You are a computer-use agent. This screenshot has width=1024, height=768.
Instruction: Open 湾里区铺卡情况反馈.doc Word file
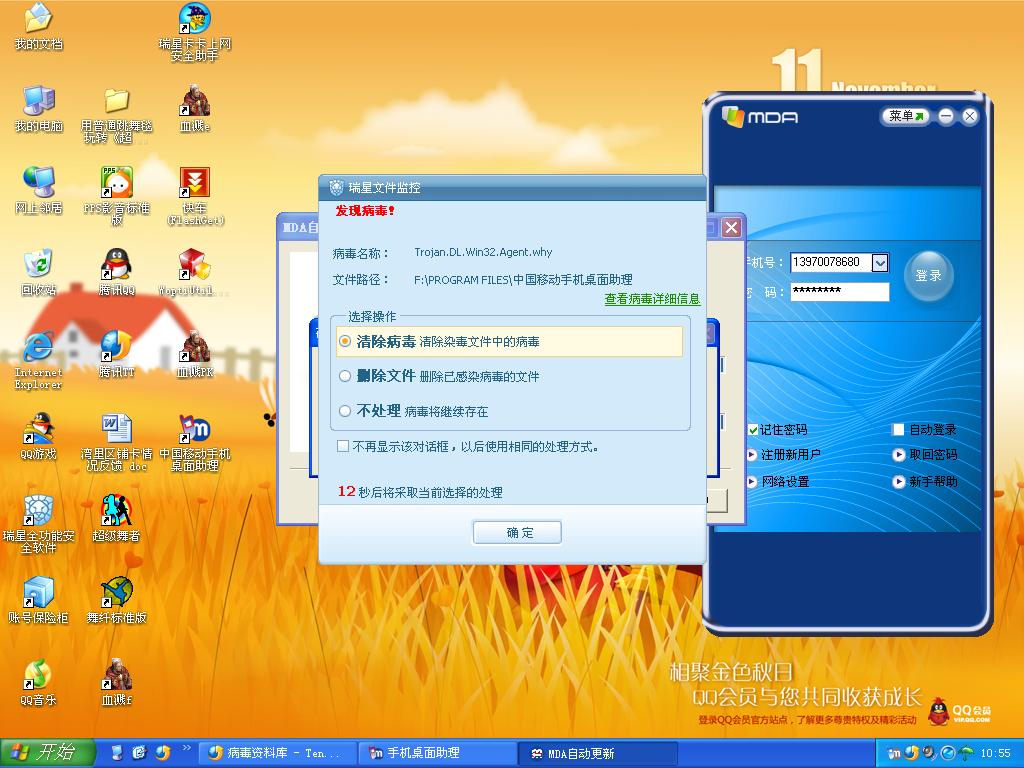(116, 442)
